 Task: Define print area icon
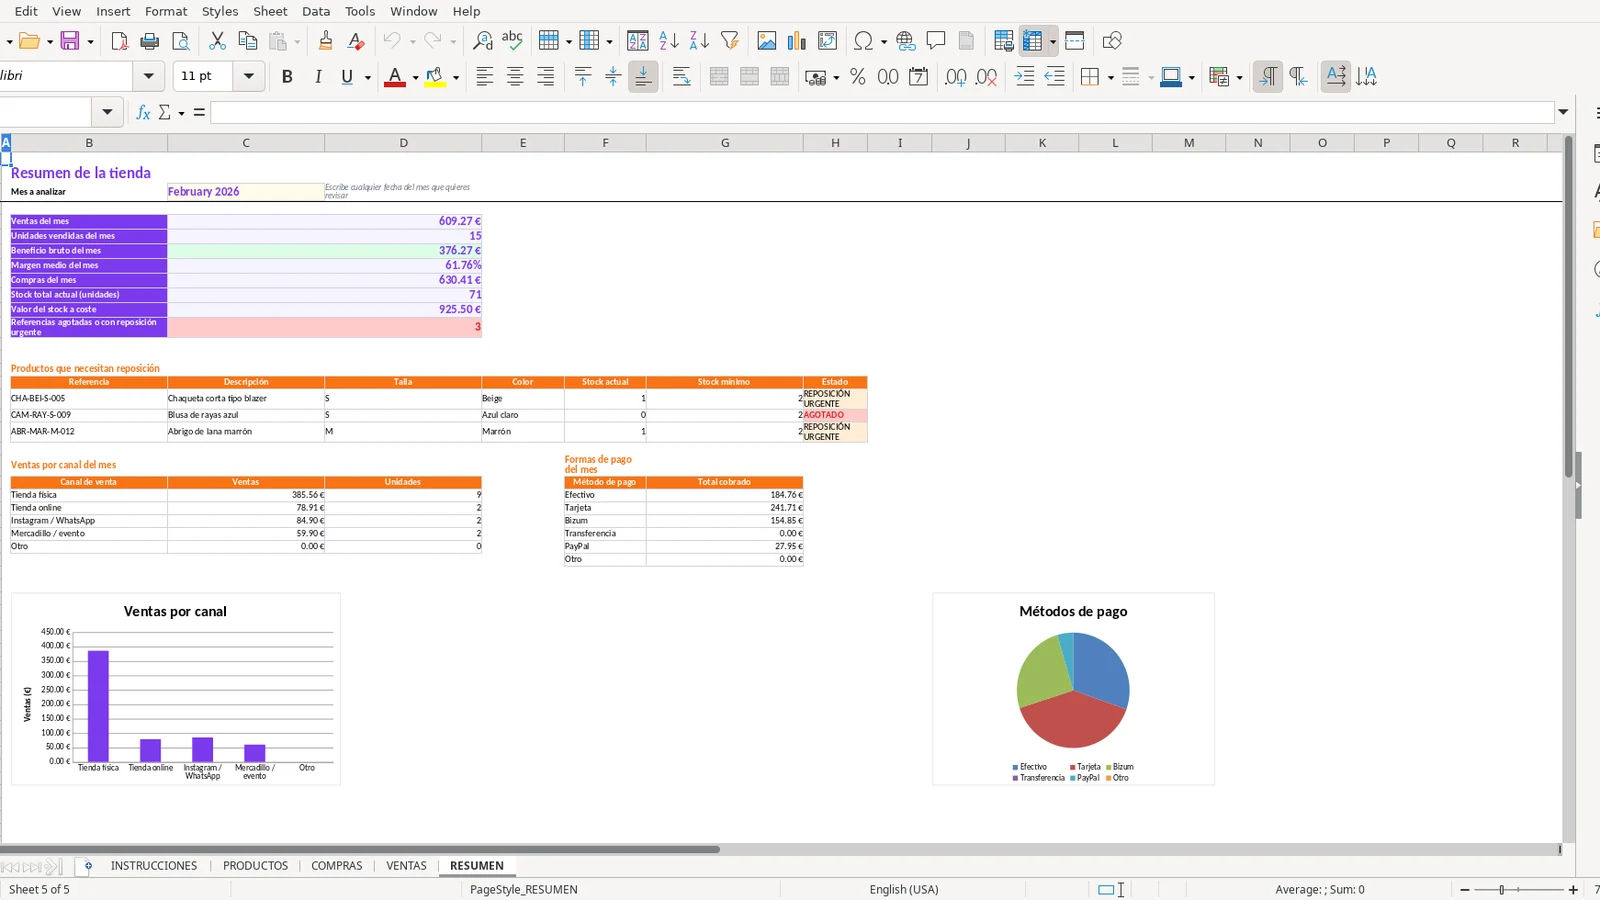[1004, 41]
